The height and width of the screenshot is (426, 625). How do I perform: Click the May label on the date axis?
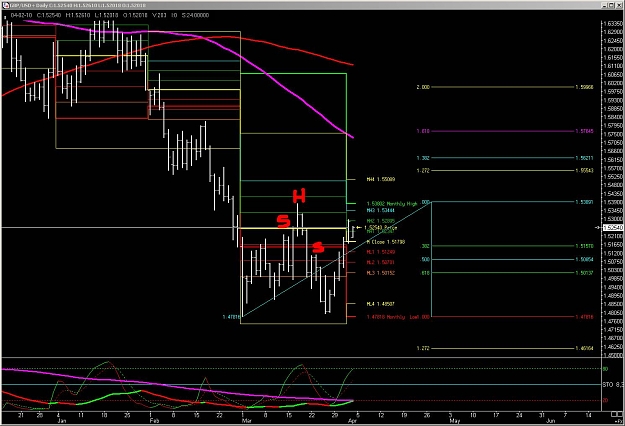click(455, 420)
